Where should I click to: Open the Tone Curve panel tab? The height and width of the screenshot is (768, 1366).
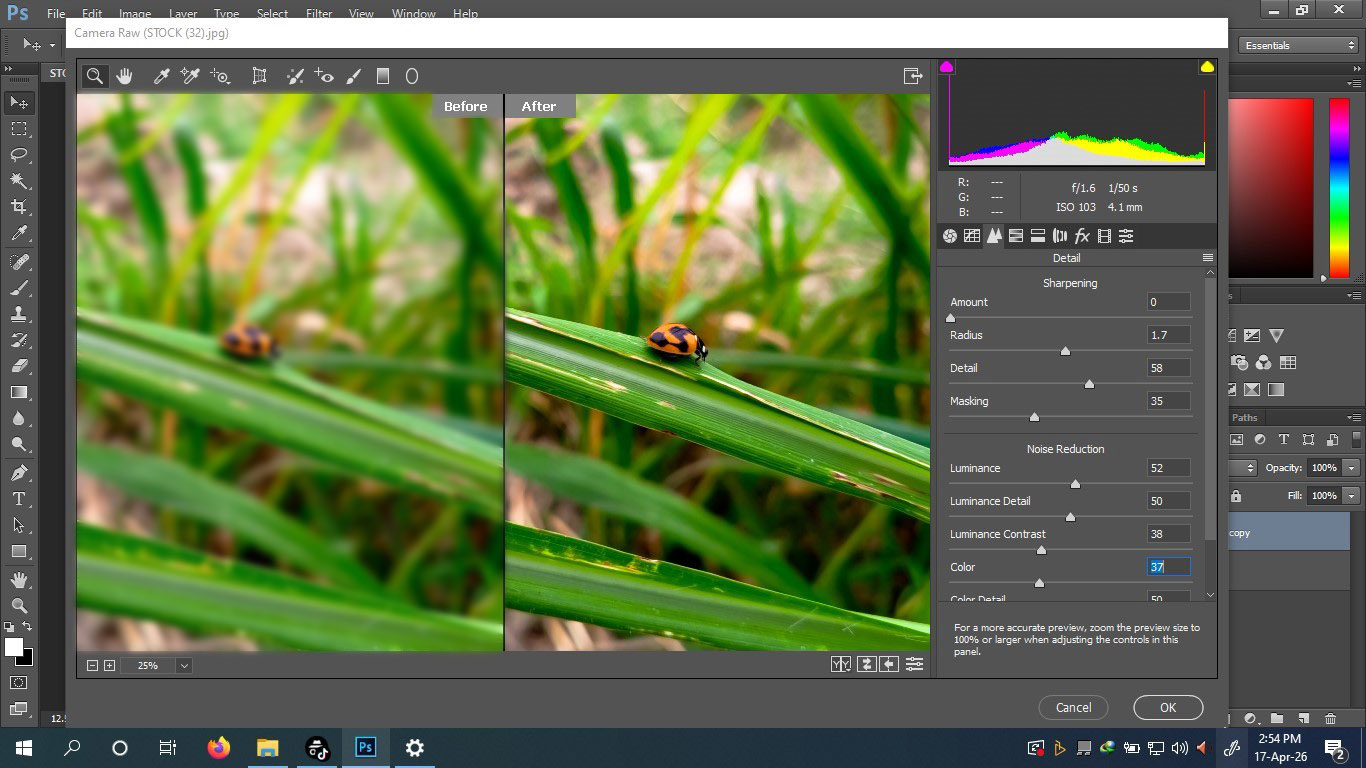pos(972,236)
